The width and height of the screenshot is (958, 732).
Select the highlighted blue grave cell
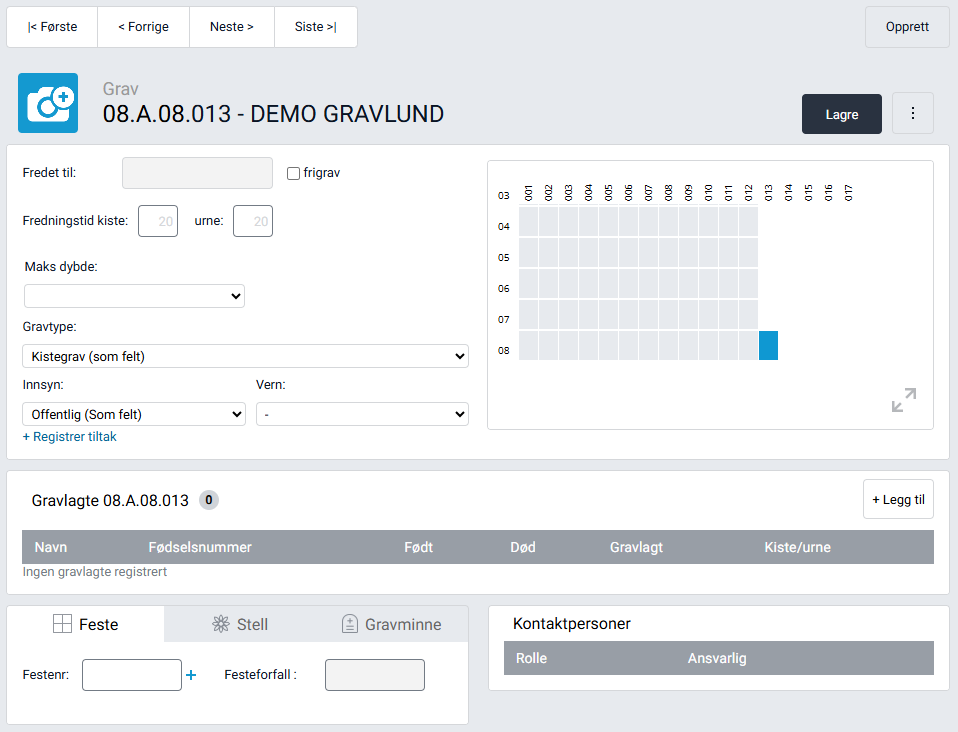click(x=768, y=345)
